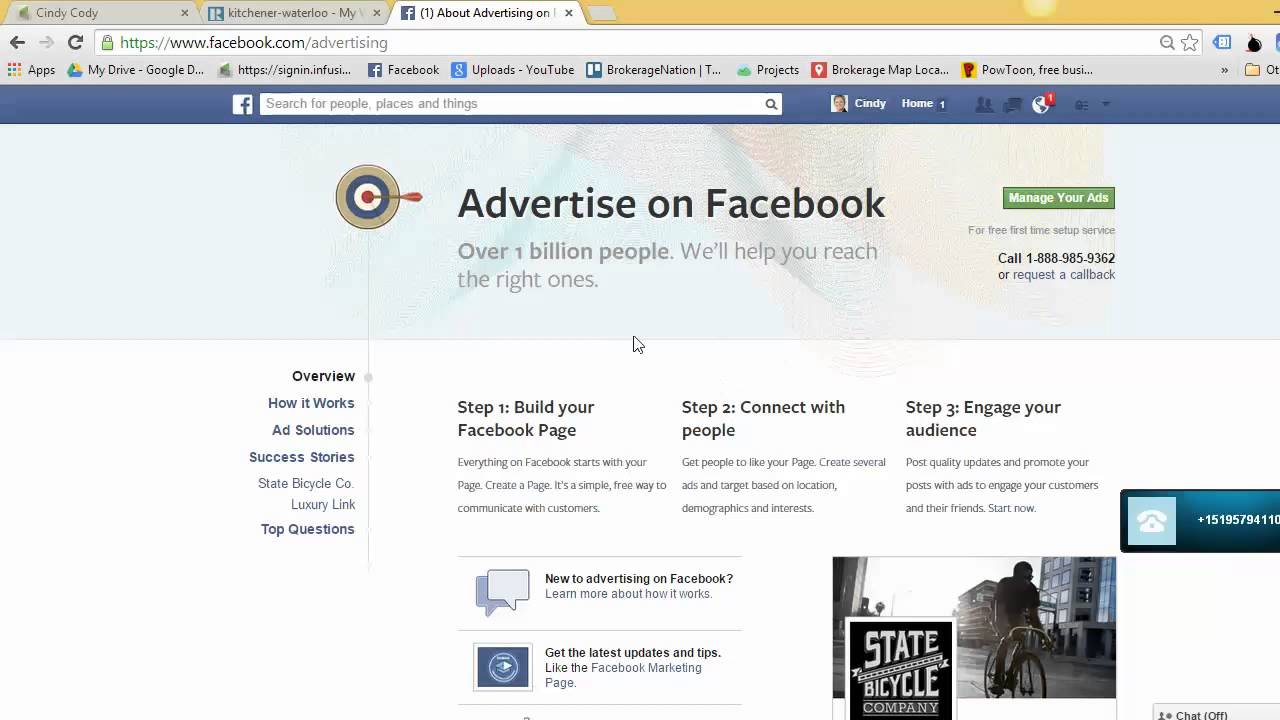Open My Drive - Google Drive bookmark
Image resolution: width=1280 pixels, height=720 pixels.
(x=136, y=70)
